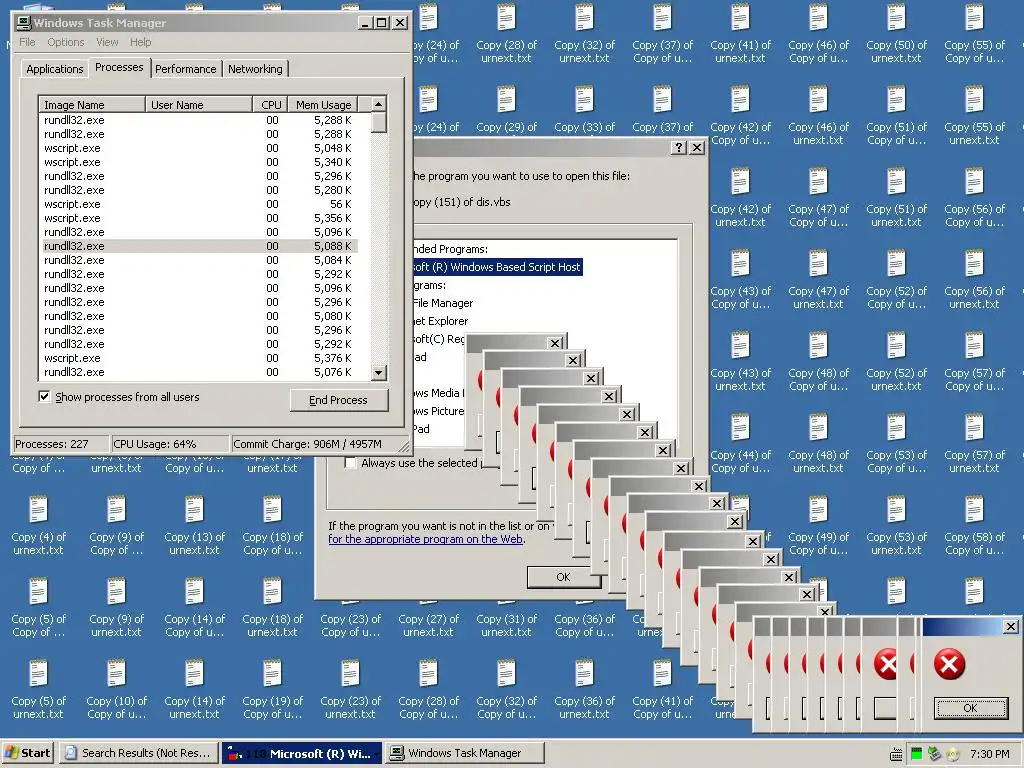Viewport: 1024px width, 768px height.
Task: Select wscript.exe process using 5,356 K
Action: 199,218
